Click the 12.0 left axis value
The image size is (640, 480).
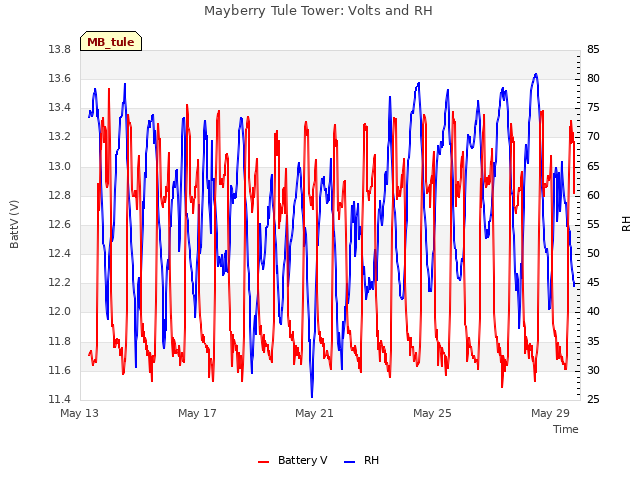tap(60, 312)
